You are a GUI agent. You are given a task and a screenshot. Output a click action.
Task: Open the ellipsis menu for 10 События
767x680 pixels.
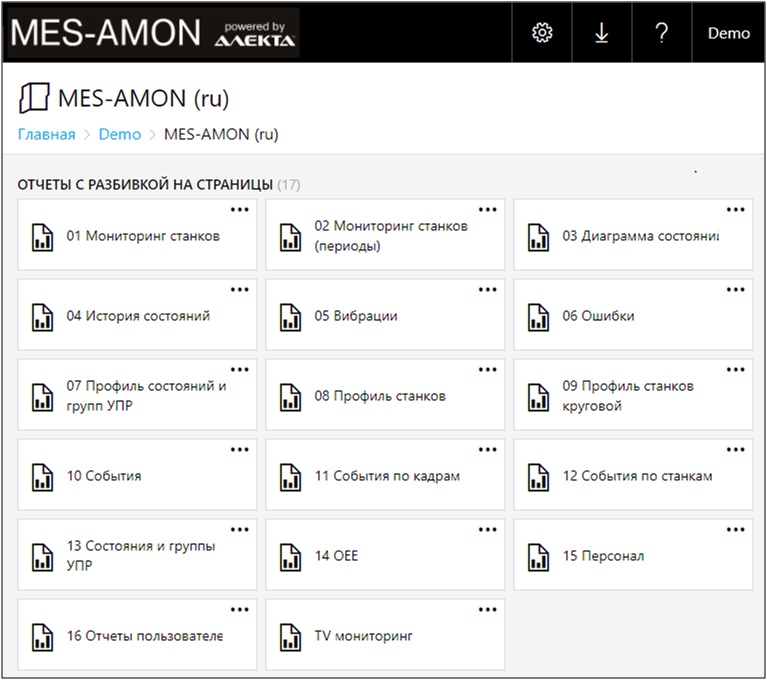[240, 450]
